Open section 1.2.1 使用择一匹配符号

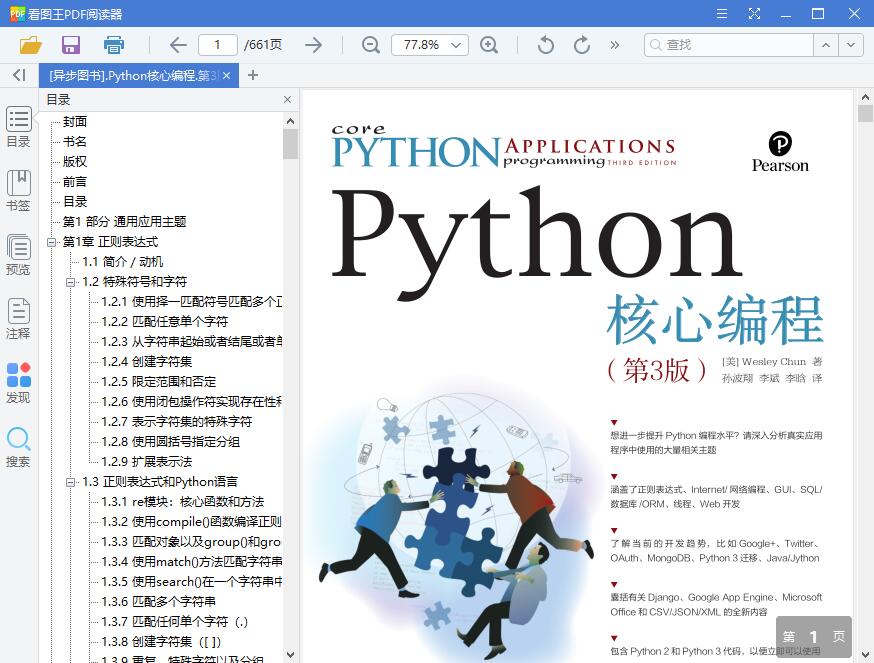(192, 302)
